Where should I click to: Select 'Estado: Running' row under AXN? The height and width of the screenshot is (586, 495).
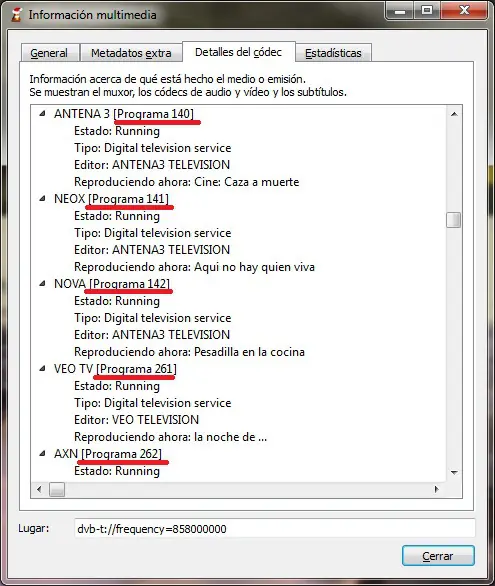[x=117, y=471]
